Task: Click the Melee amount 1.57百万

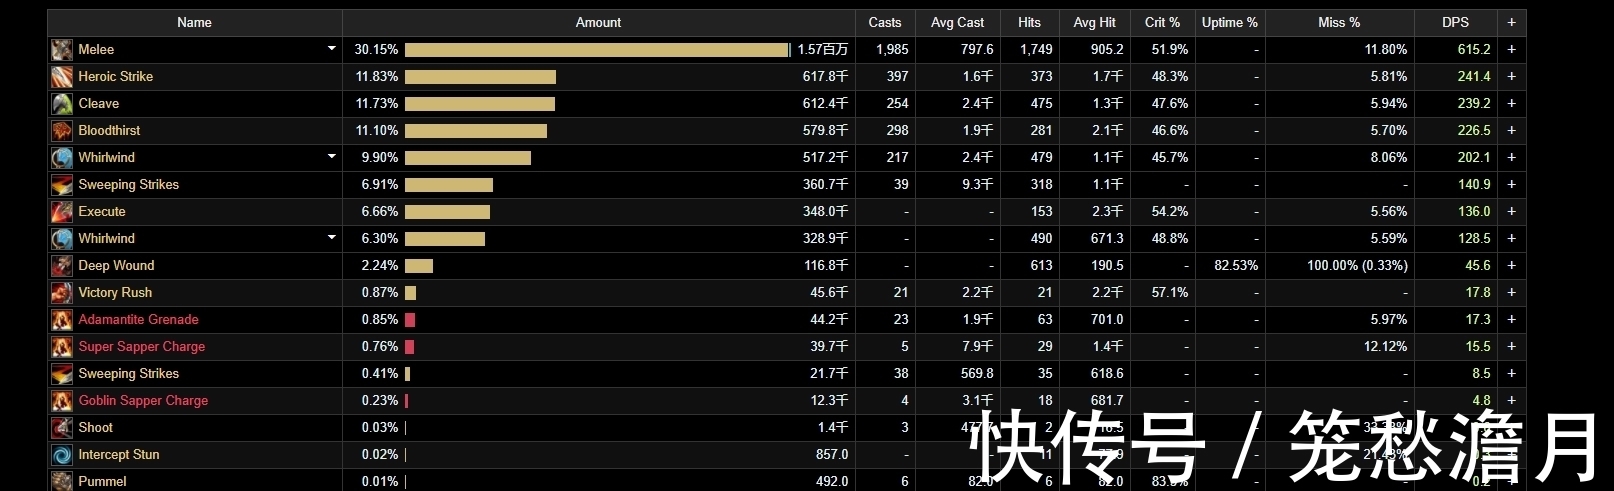Action: tap(822, 49)
